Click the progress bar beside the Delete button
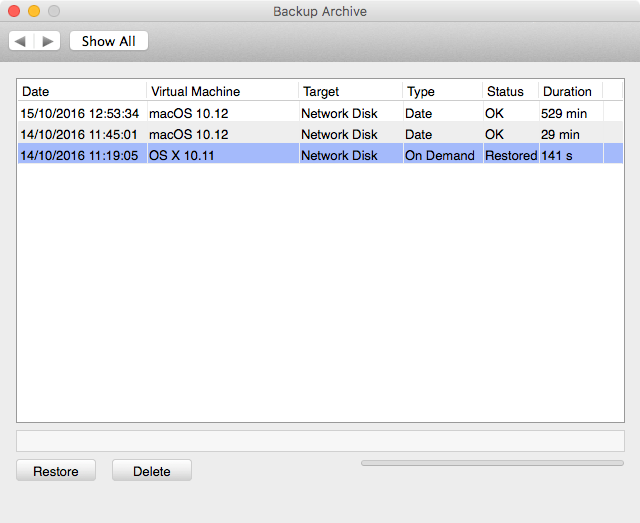 (x=492, y=463)
